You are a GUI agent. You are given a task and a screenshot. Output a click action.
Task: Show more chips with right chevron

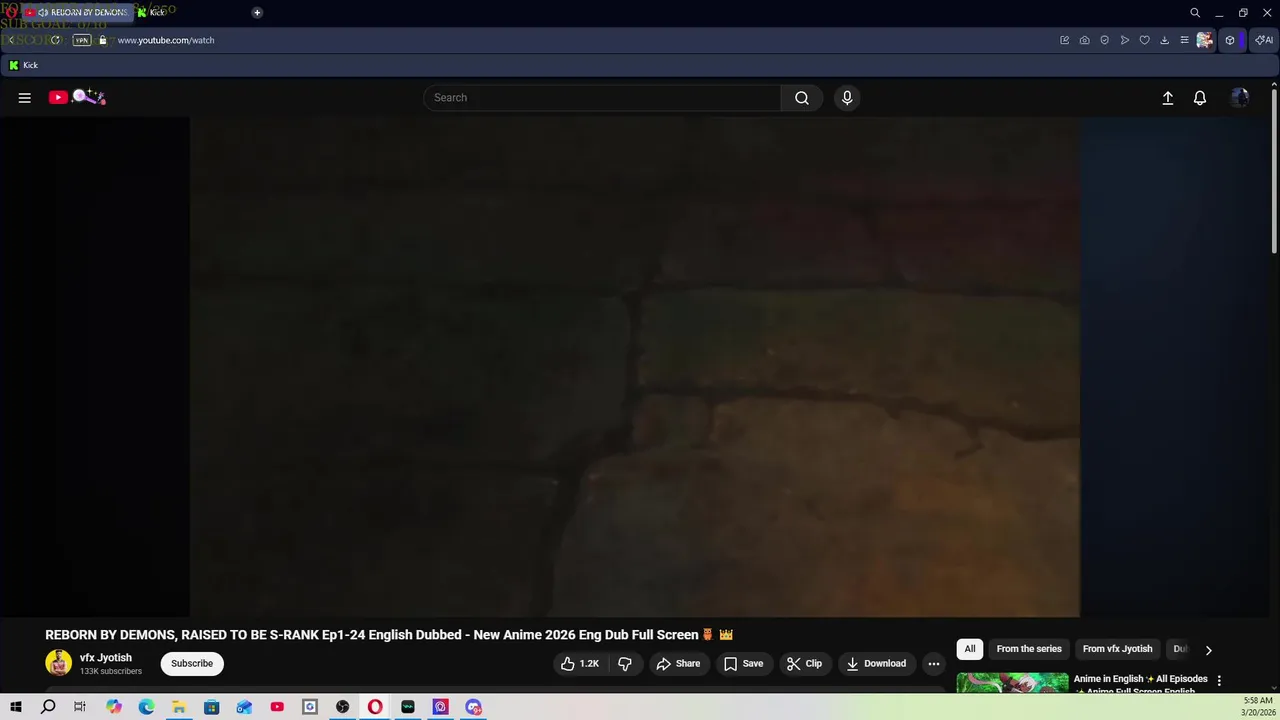point(1208,650)
